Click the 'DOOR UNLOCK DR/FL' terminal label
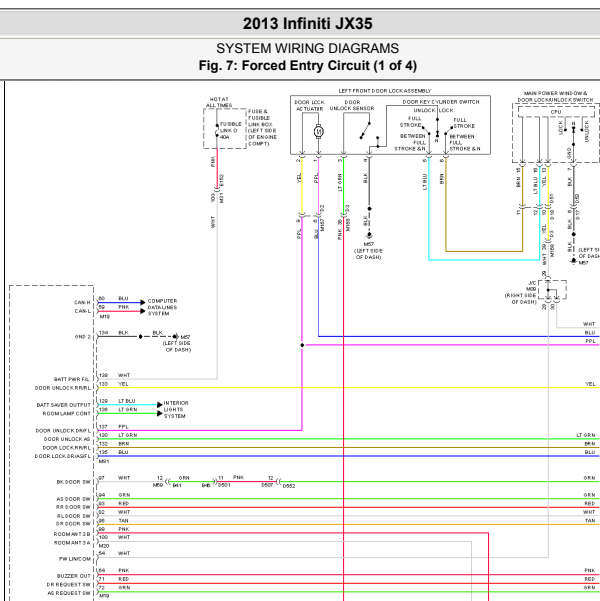Image resolution: width=600 pixels, height=601 pixels. [x=63, y=430]
